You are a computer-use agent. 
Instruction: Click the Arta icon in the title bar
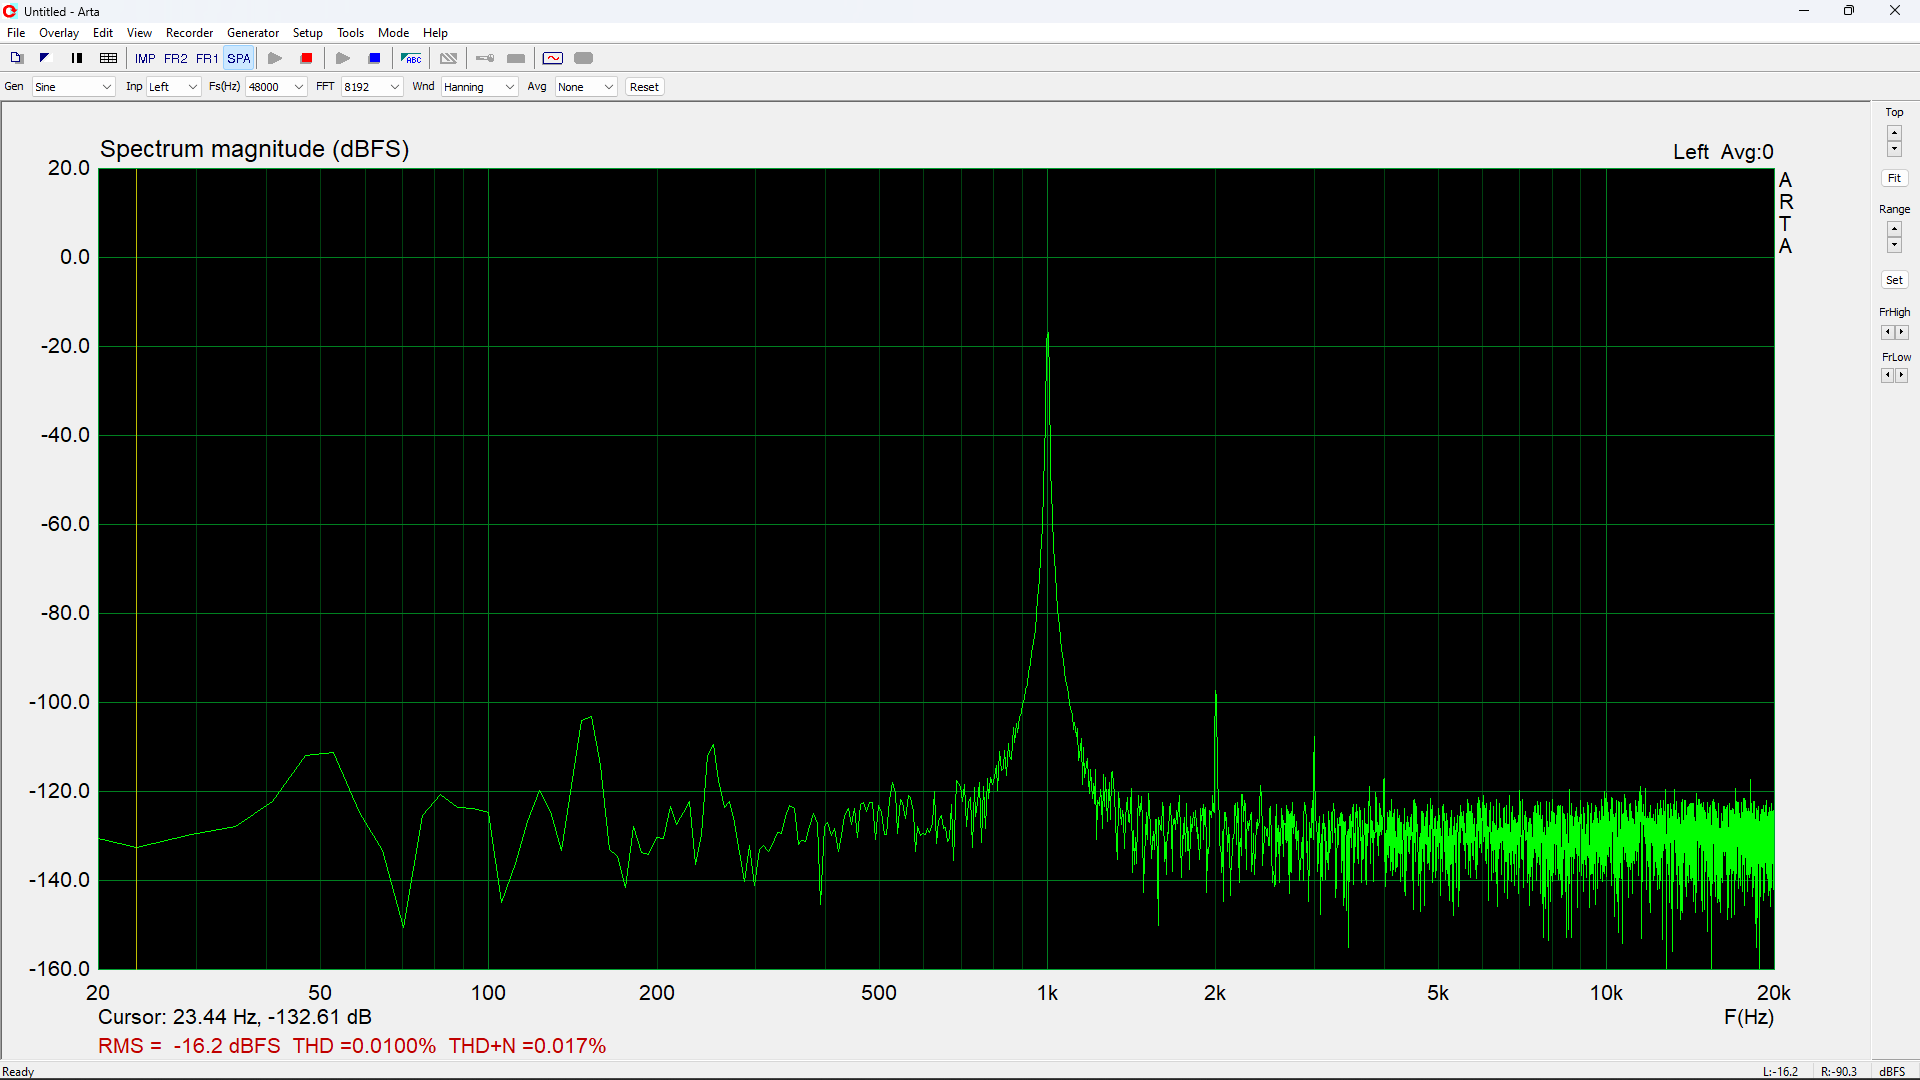point(10,11)
